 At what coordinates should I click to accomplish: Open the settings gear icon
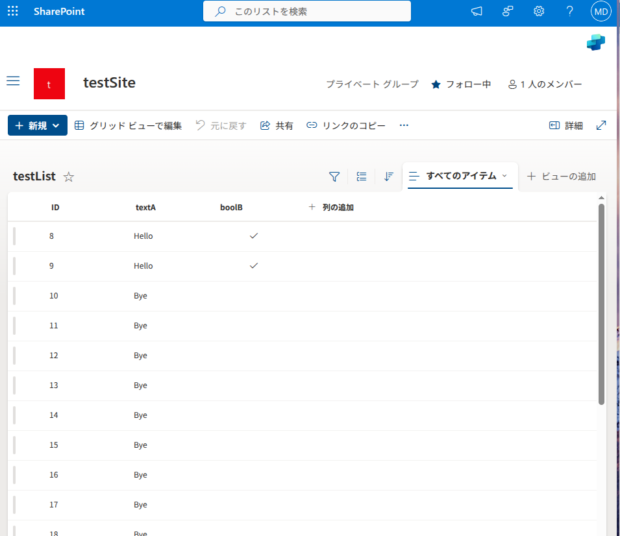point(538,11)
